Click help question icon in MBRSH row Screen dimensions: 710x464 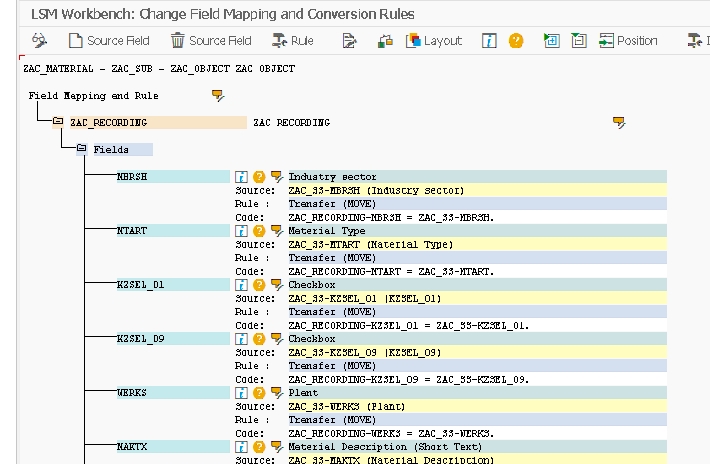[x=259, y=177]
